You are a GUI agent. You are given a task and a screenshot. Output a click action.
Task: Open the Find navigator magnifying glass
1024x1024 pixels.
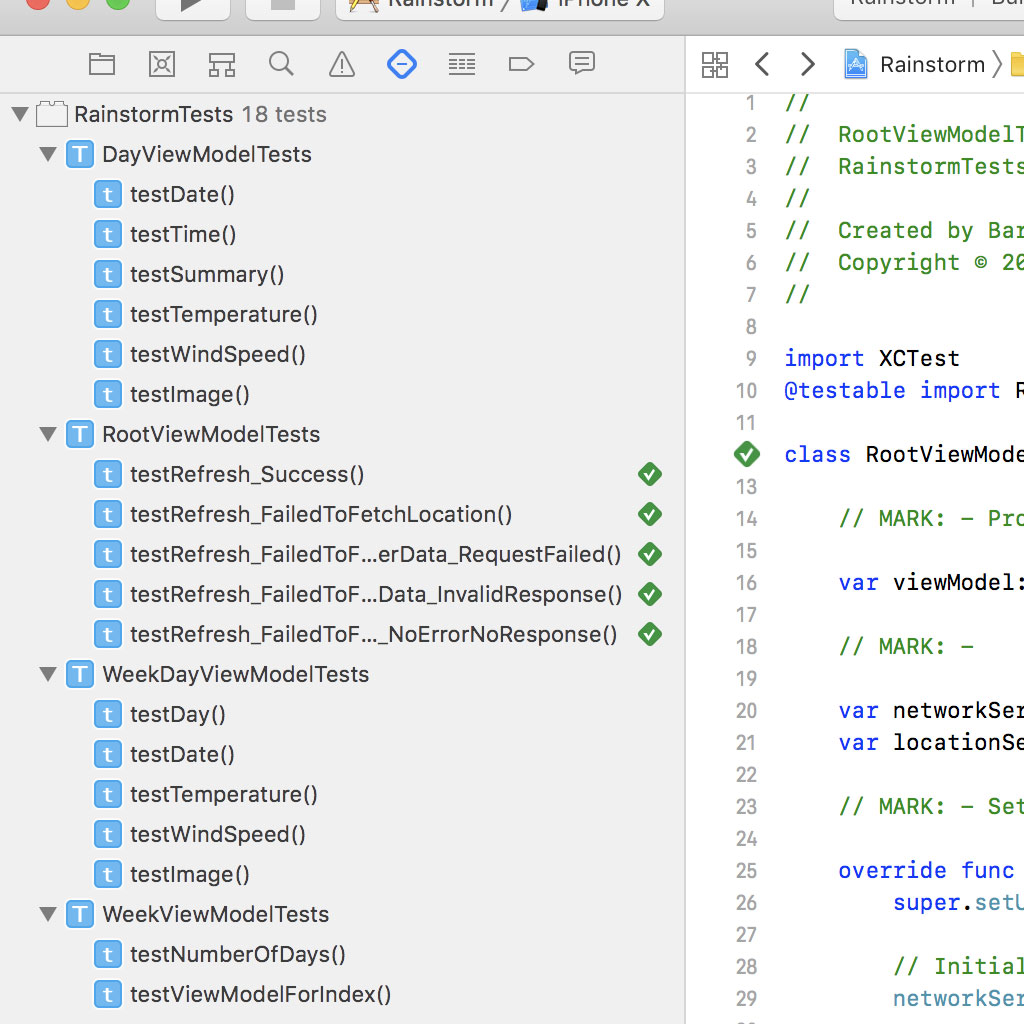(x=281, y=64)
